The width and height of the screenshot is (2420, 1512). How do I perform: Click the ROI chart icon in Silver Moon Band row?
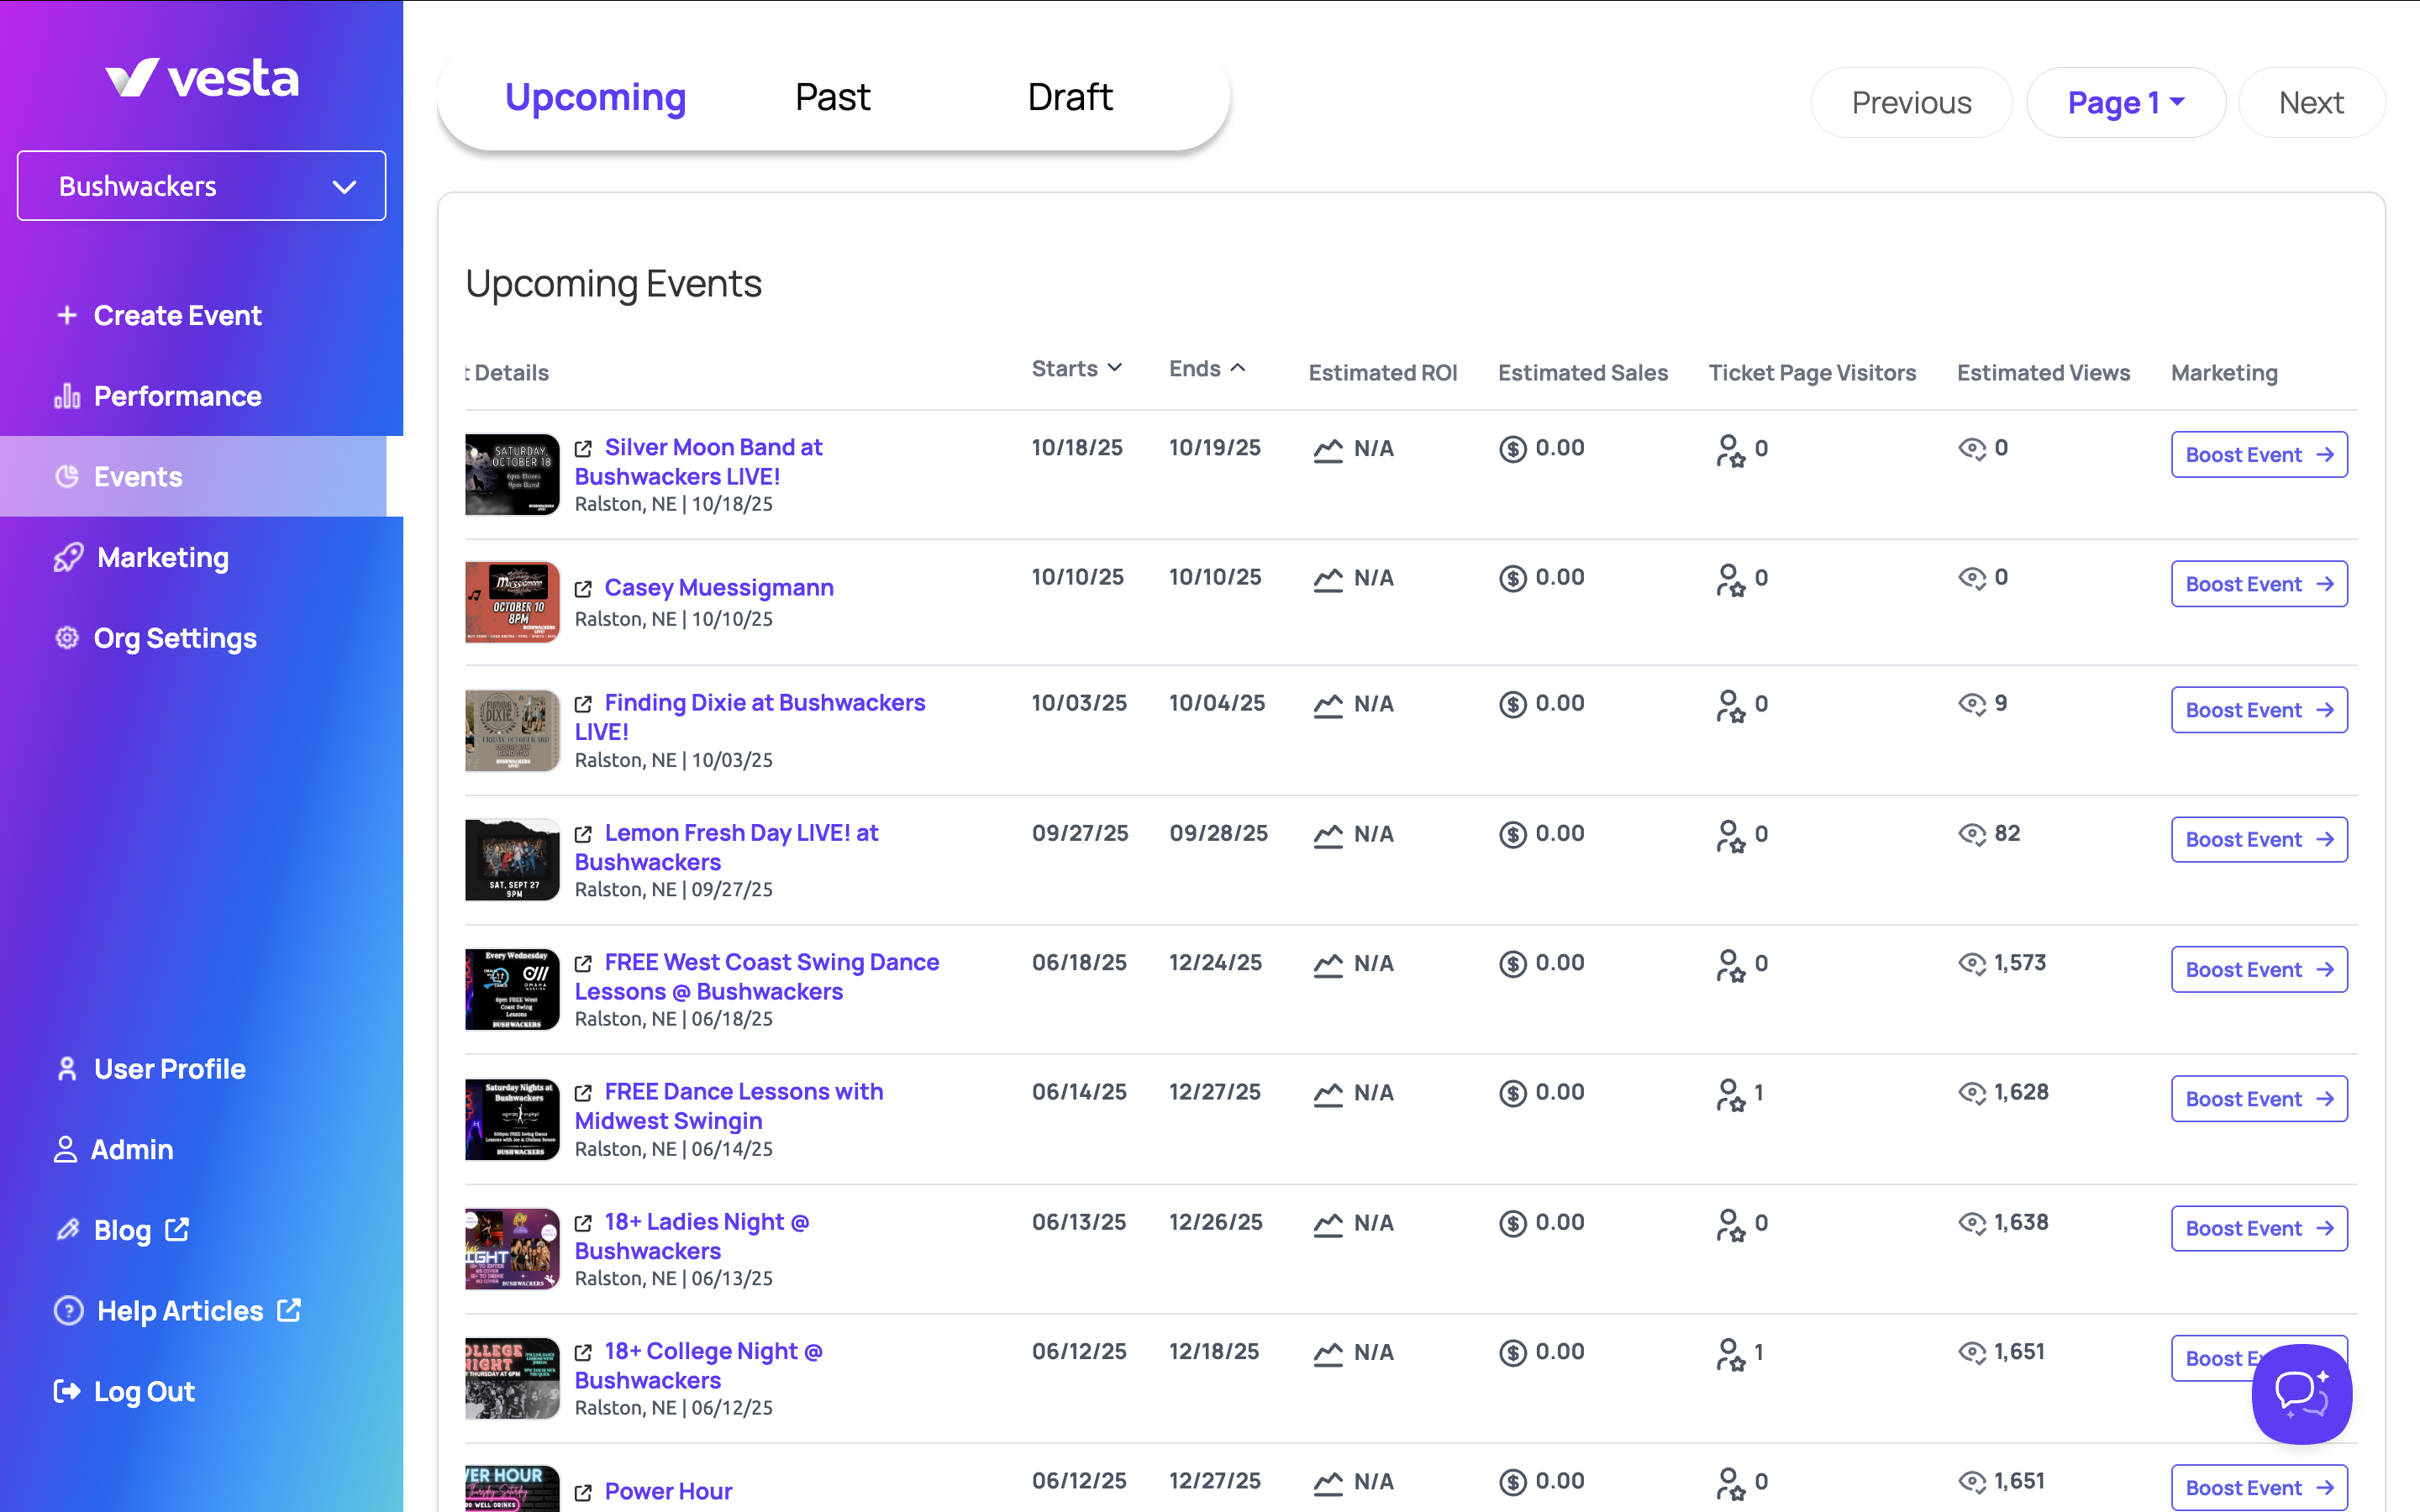[1328, 450]
